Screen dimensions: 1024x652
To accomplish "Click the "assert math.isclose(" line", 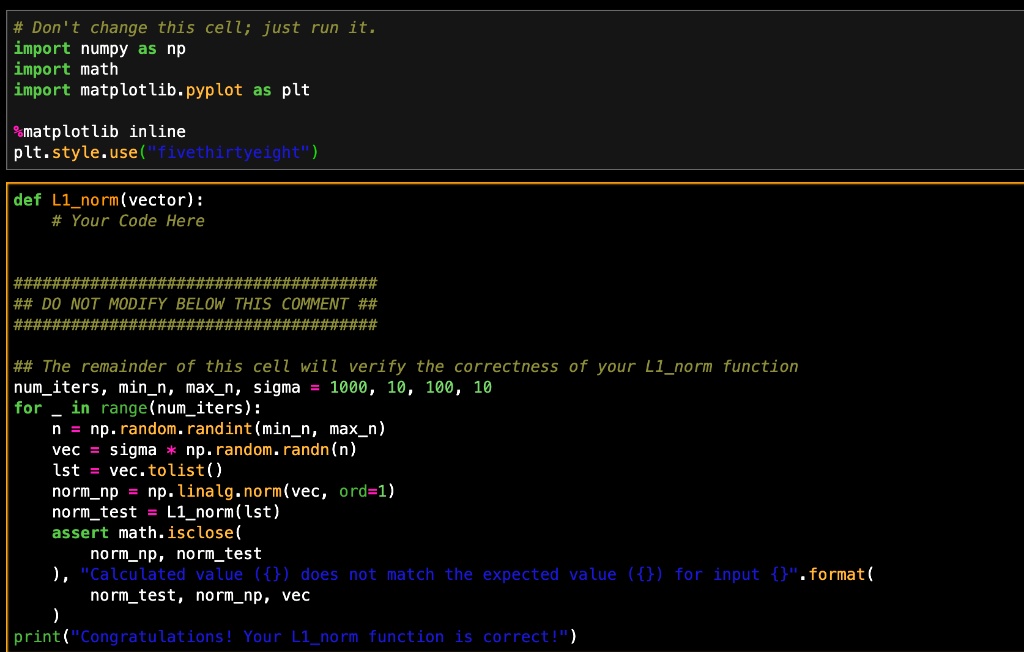I will (x=147, y=533).
